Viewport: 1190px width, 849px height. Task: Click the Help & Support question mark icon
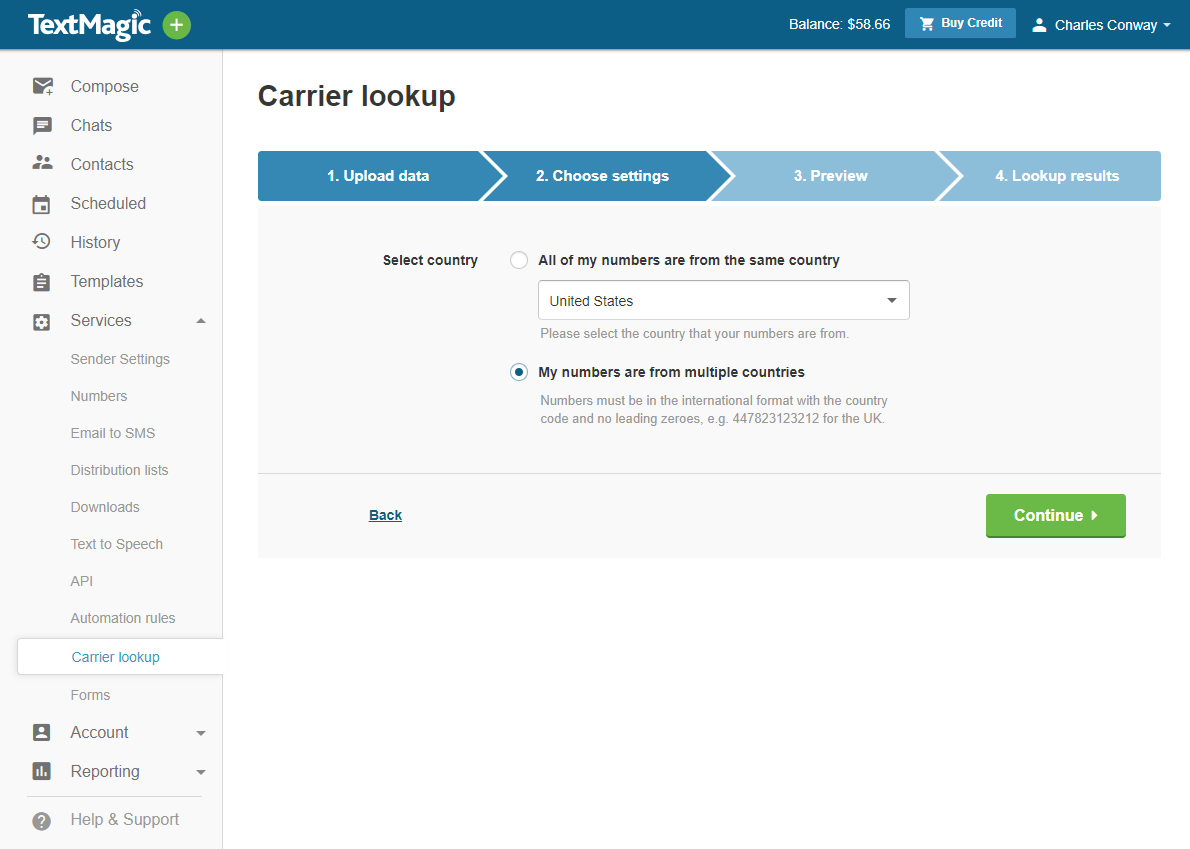pyautogui.click(x=41, y=820)
